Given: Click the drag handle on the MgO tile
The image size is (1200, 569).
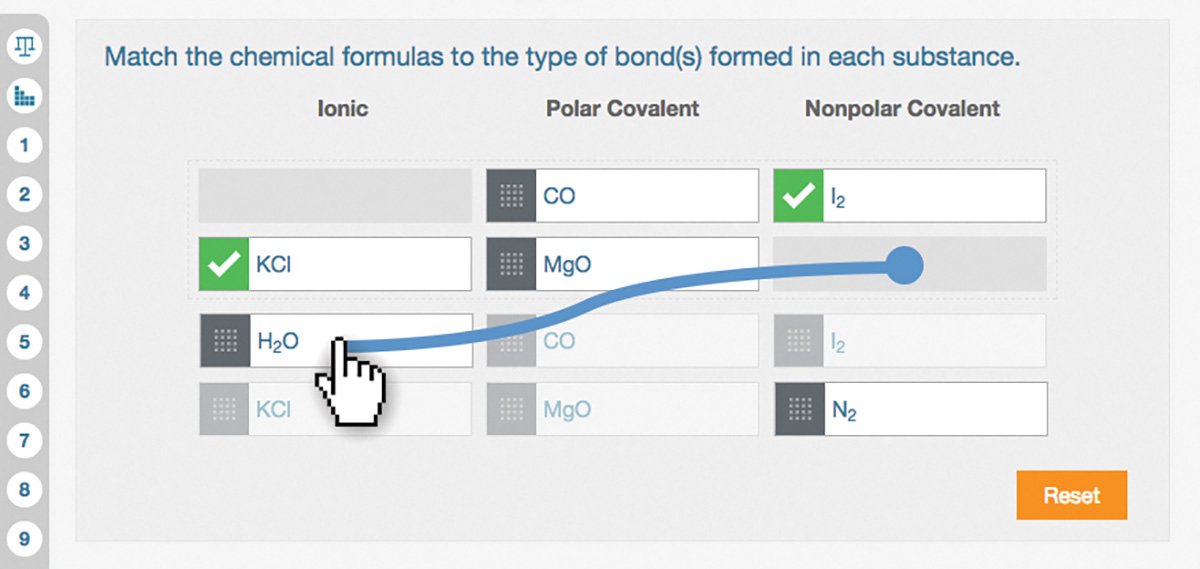Looking at the screenshot, I should [511, 264].
